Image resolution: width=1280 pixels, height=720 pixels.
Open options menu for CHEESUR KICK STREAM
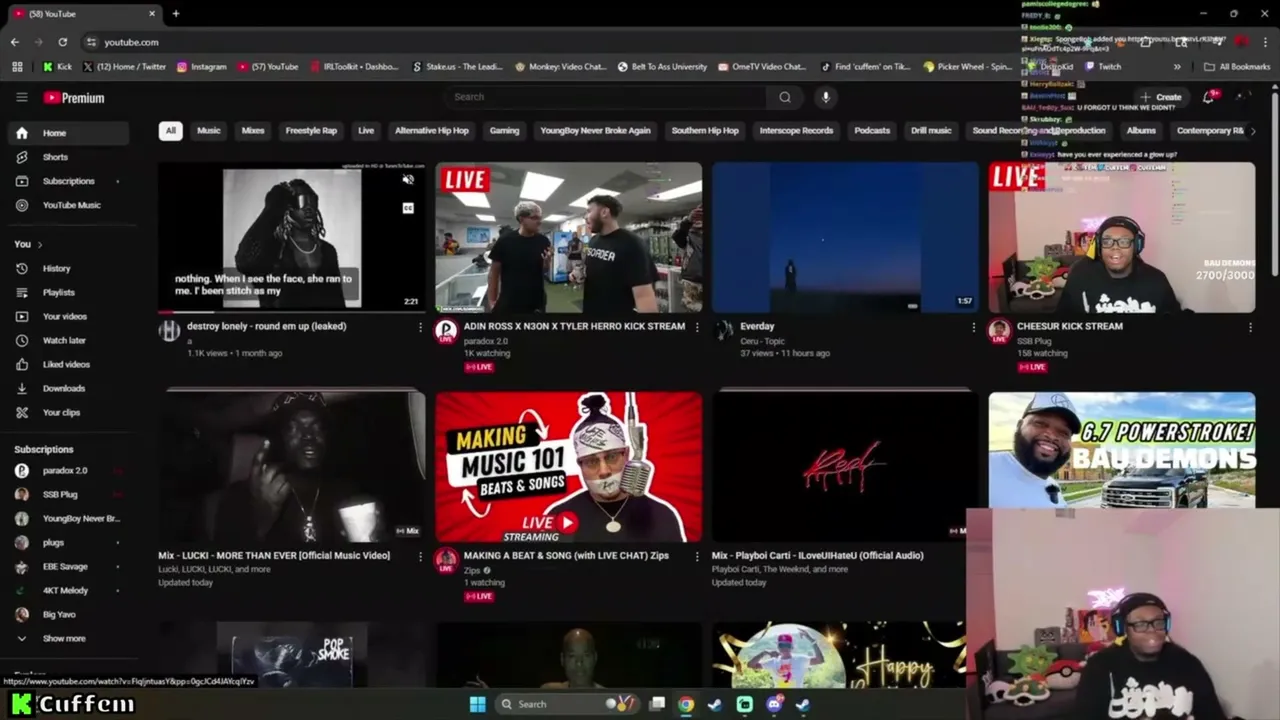(x=1250, y=327)
